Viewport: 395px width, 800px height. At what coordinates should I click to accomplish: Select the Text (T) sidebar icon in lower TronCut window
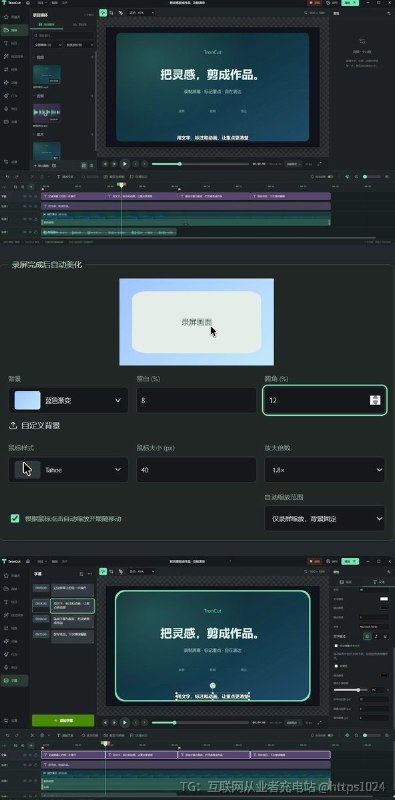click(x=6, y=602)
